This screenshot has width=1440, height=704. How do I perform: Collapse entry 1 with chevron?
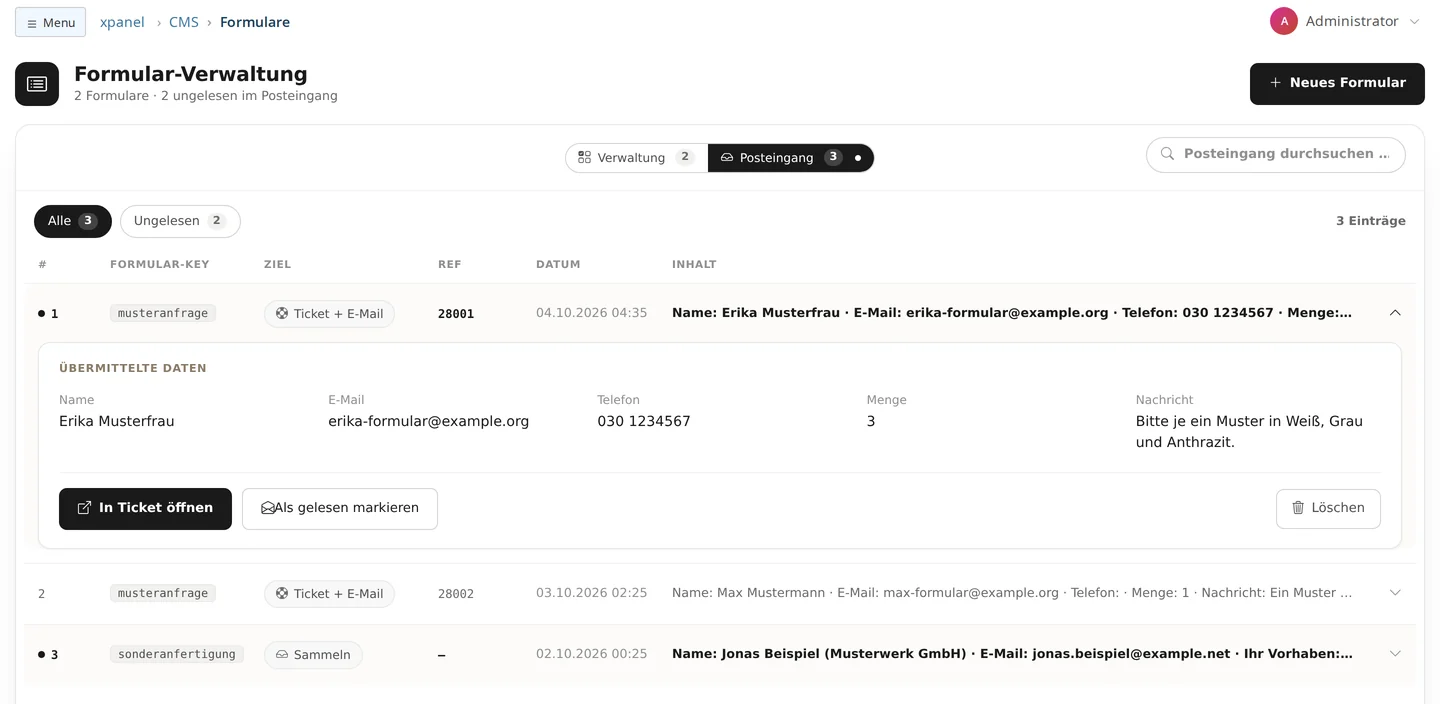tap(1395, 313)
